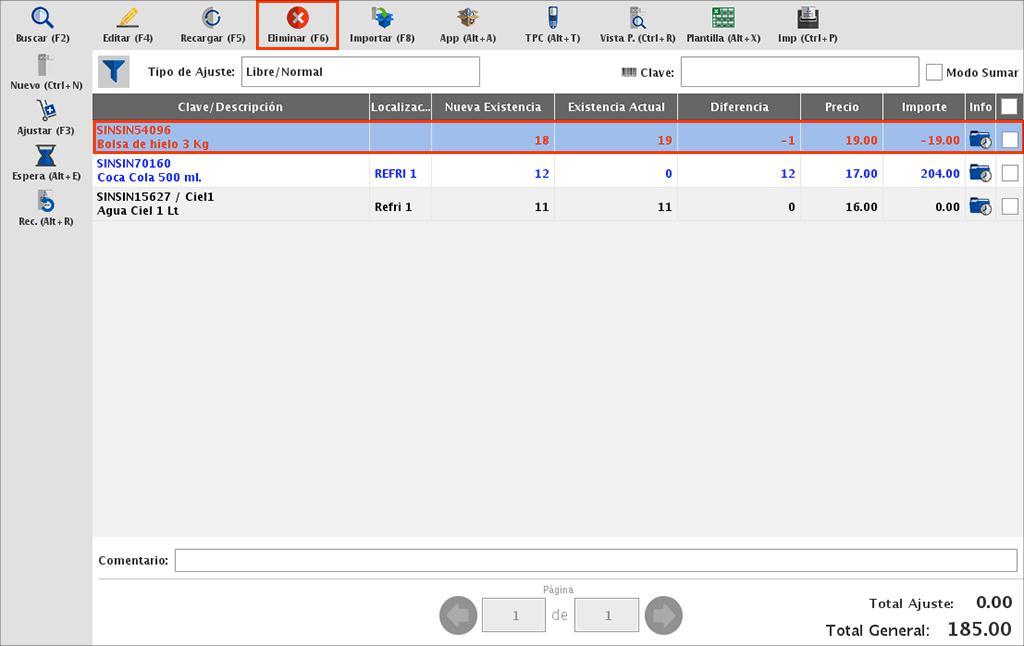Open Info history icon for Bolsa de hielo

(x=980, y=140)
